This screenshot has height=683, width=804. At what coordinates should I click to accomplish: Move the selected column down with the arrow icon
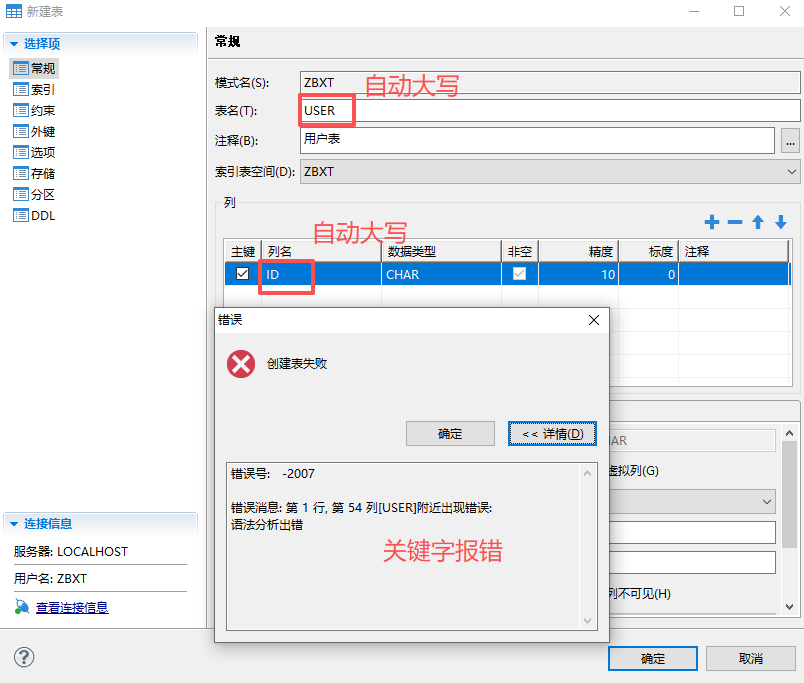coord(780,222)
